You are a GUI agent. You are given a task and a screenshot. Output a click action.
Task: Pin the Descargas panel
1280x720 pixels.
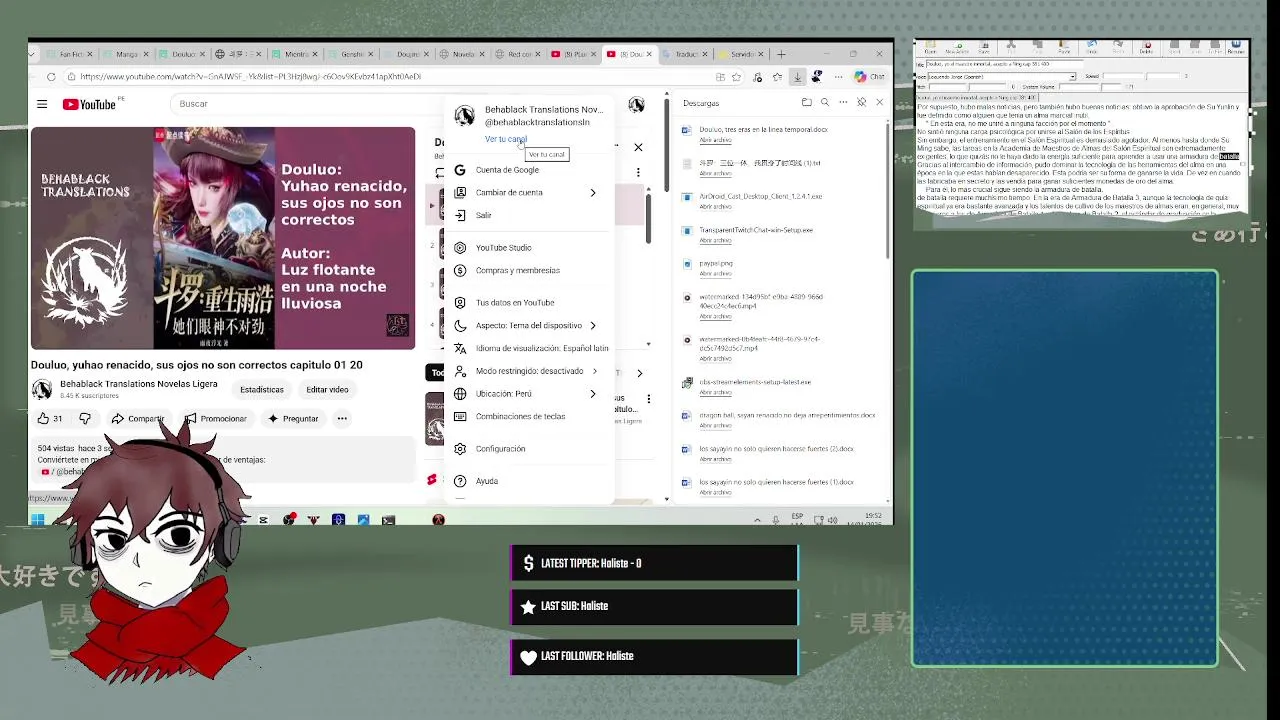pyautogui.click(x=861, y=103)
